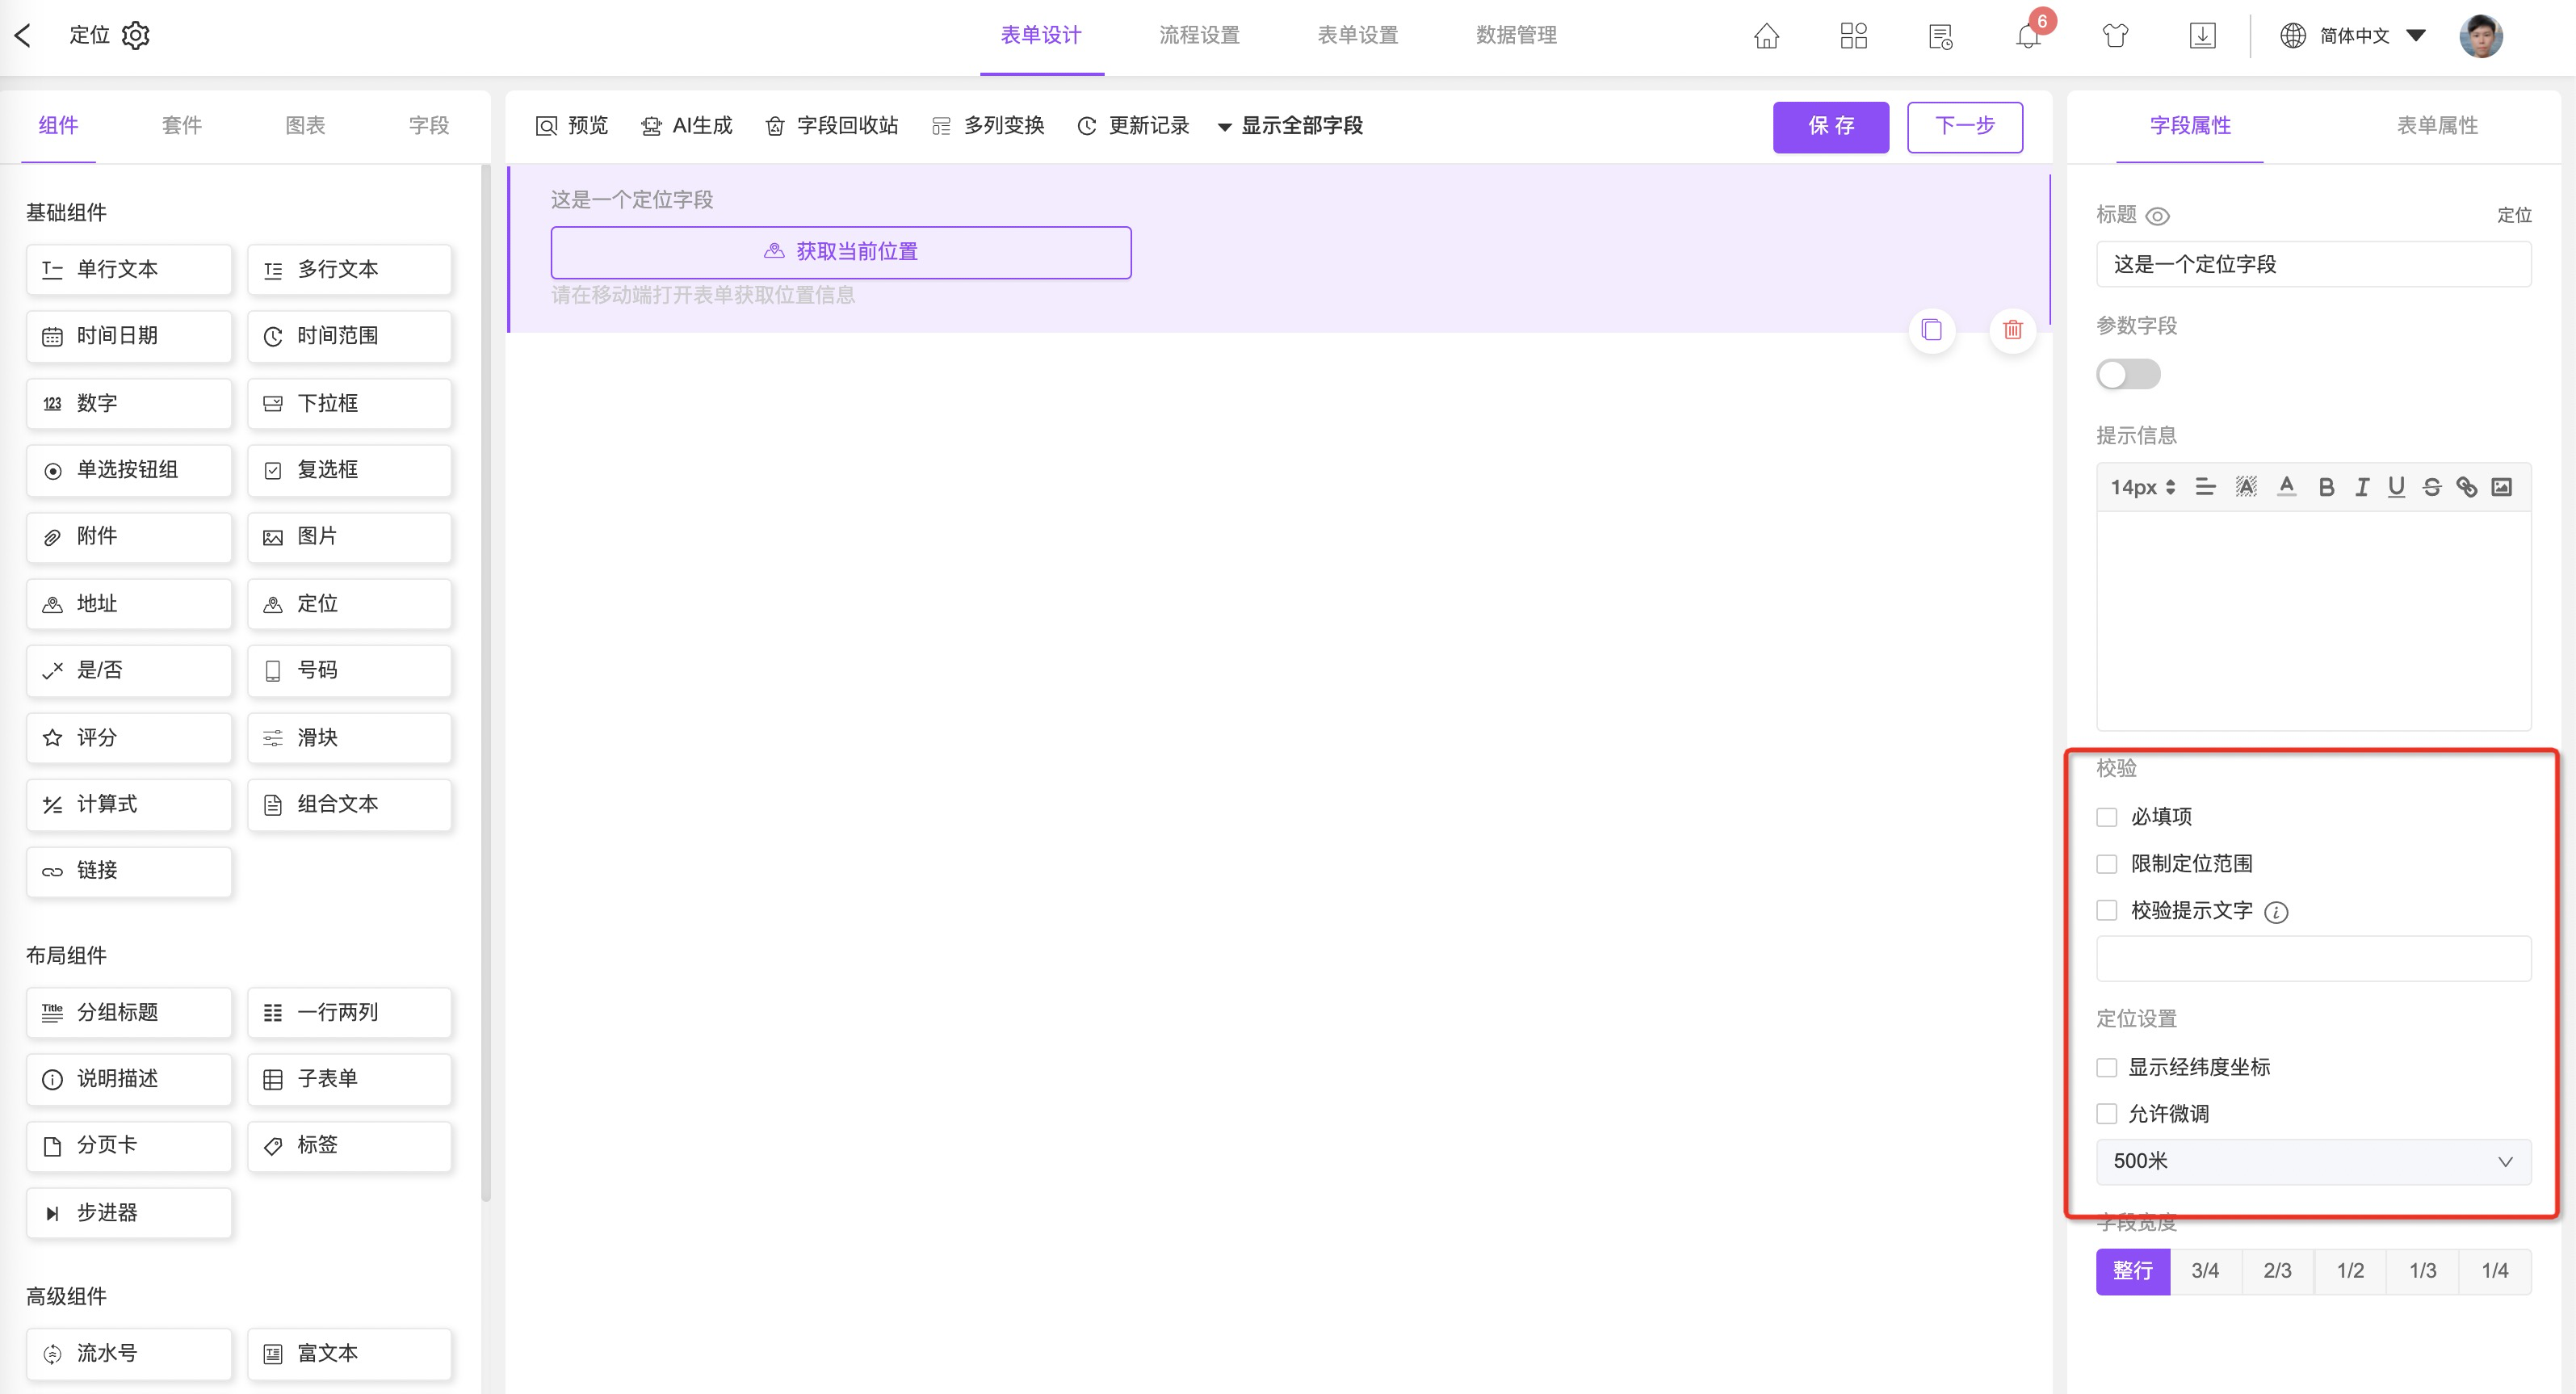The height and width of the screenshot is (1394, 2576).
Task: Expand the 显示全部字段 dropdown
Action: [1290, 126]
